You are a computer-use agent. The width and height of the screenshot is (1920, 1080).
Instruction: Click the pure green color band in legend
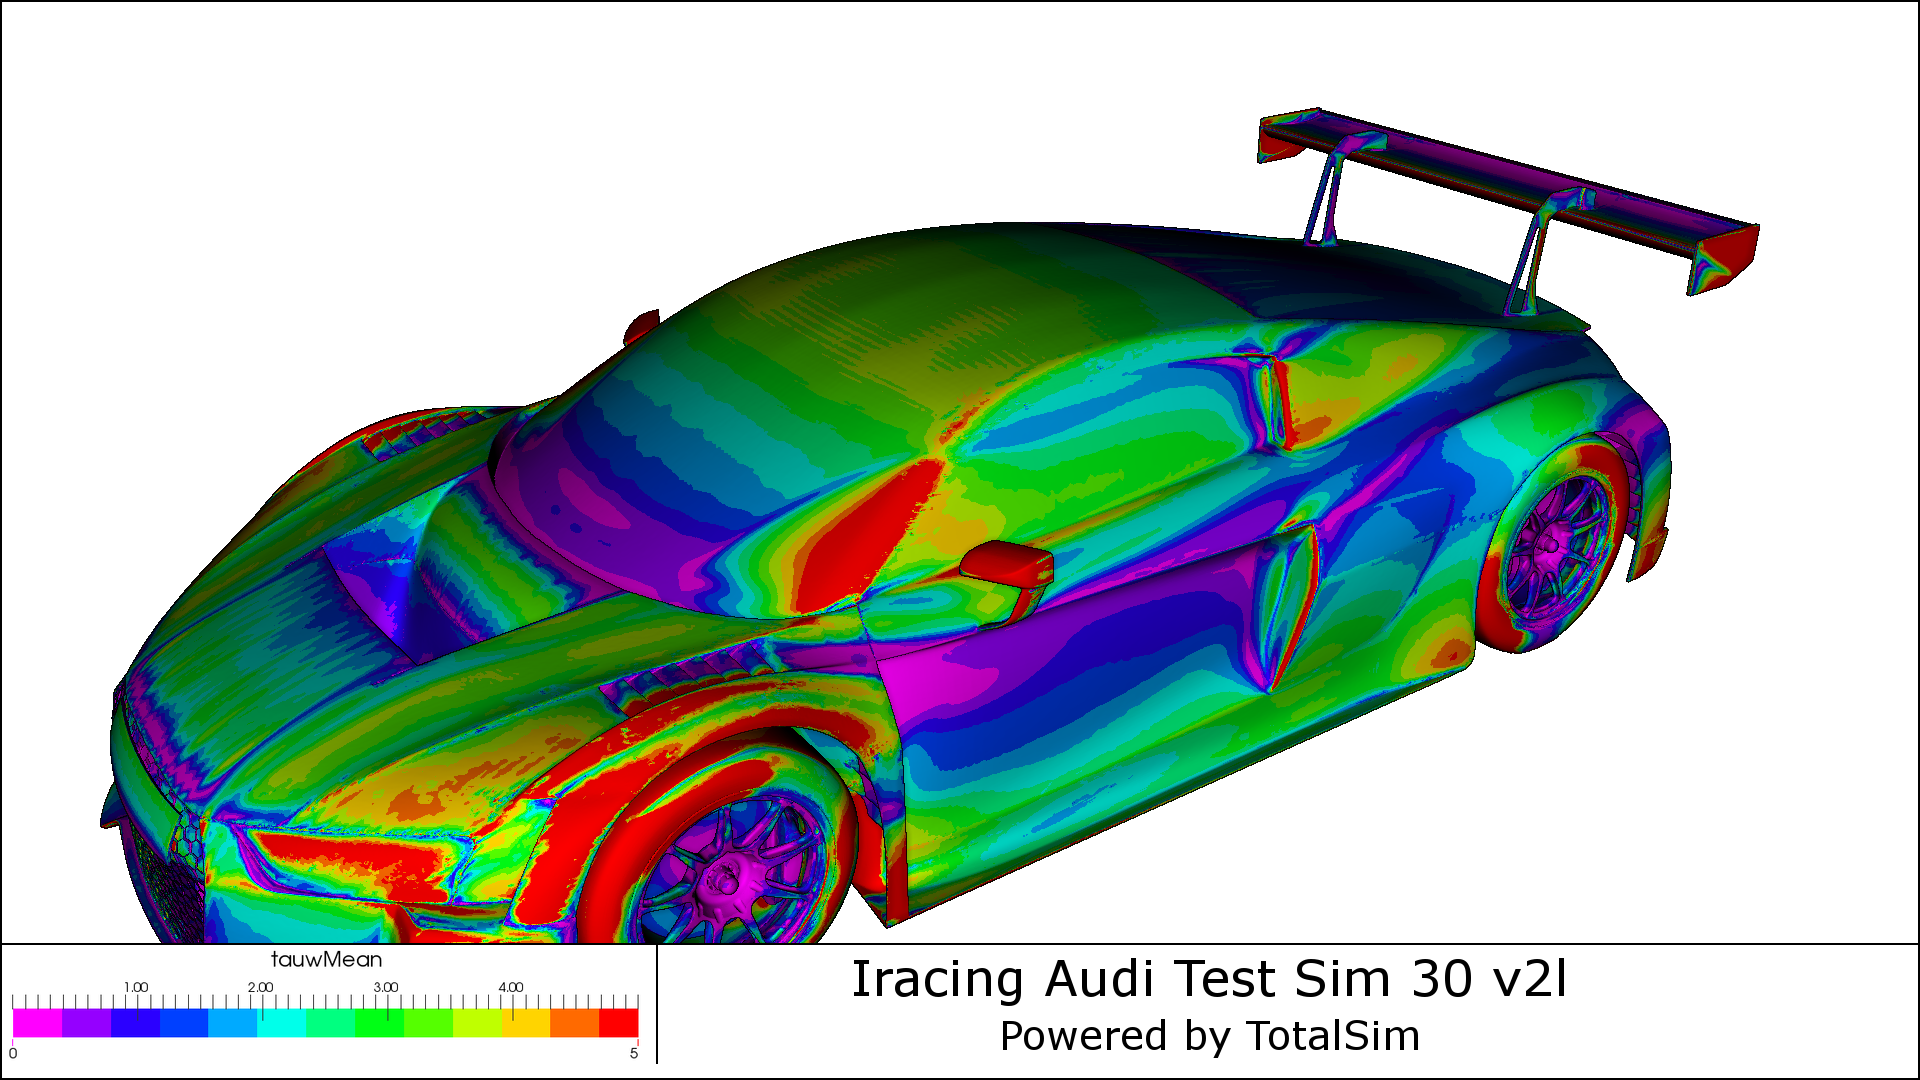(x=379, y=1023)
